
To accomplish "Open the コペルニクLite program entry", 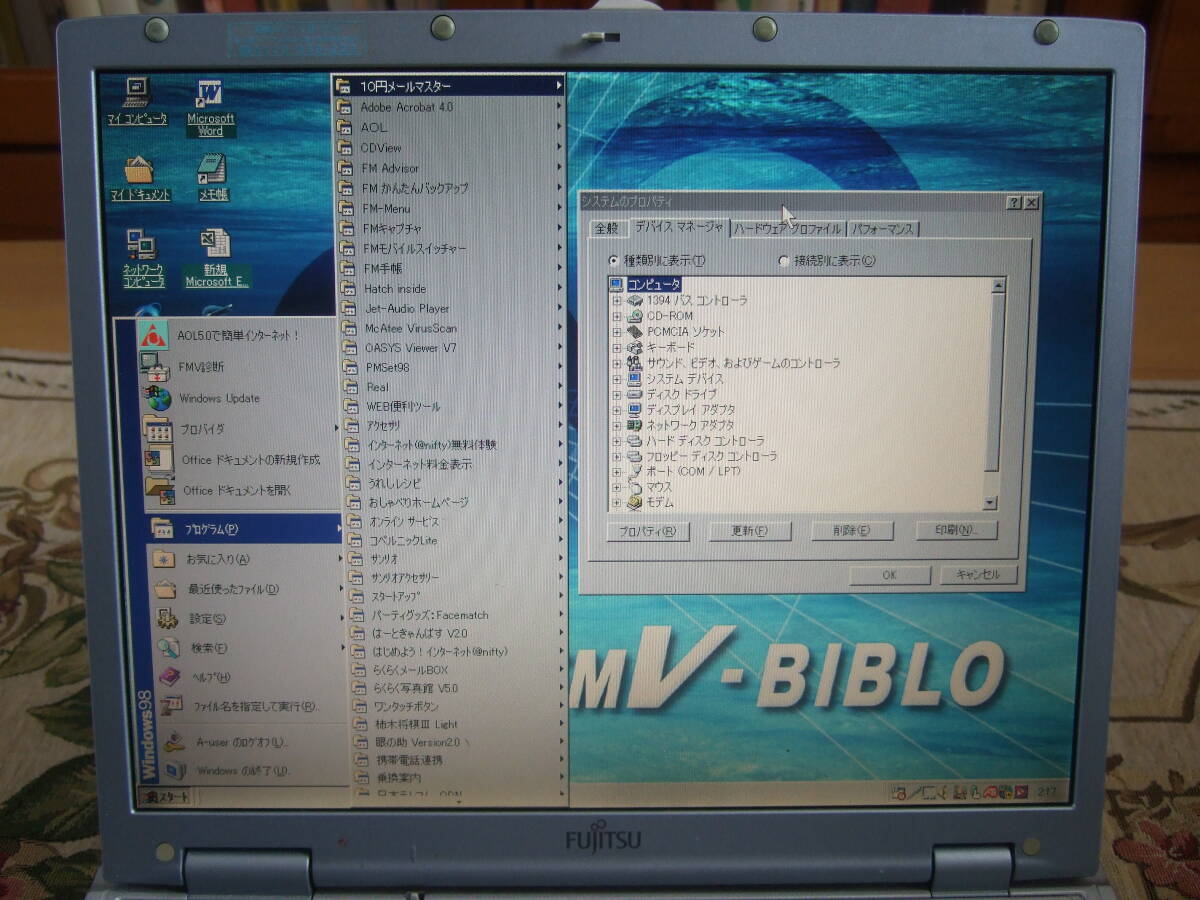I will [x=456, y=540].
